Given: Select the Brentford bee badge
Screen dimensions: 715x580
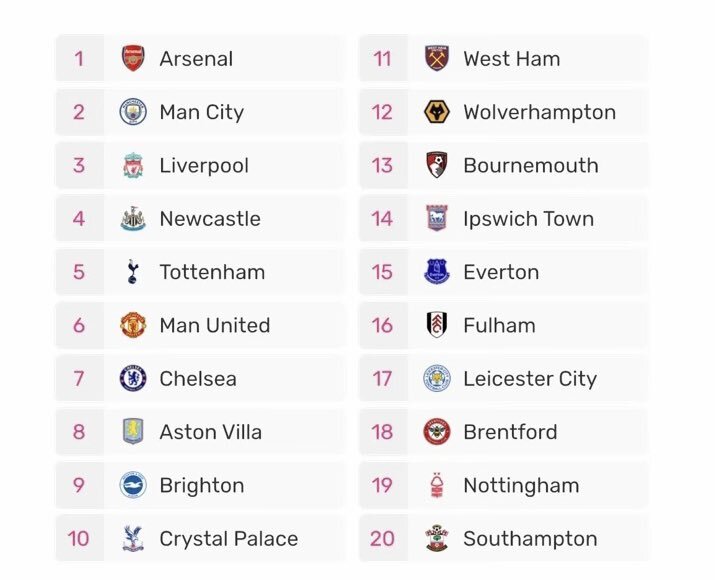Looking at the screenshot, I should [437, 432].
